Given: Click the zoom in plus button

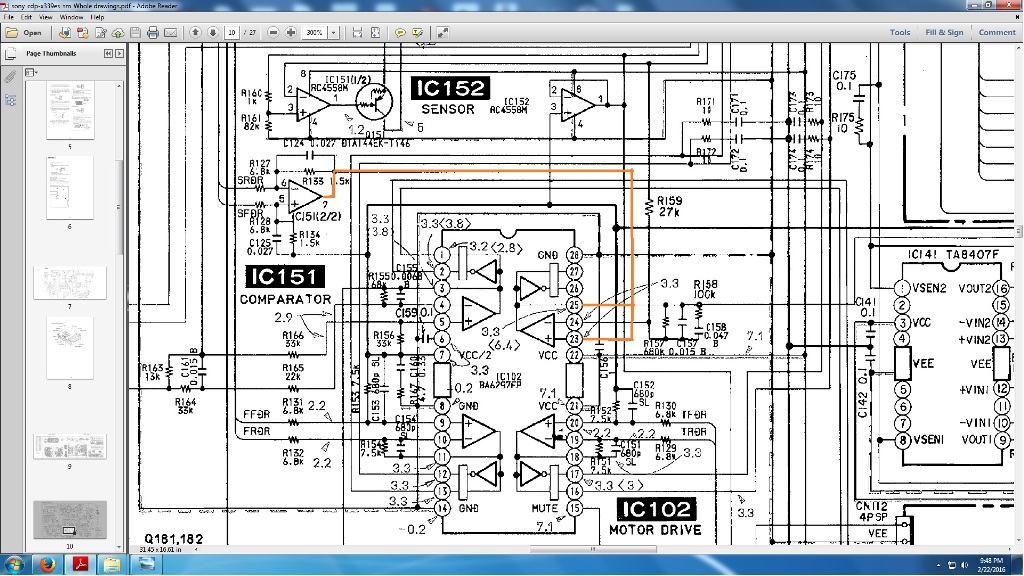Looking at the screenshot, I should (x=291, y=33).
